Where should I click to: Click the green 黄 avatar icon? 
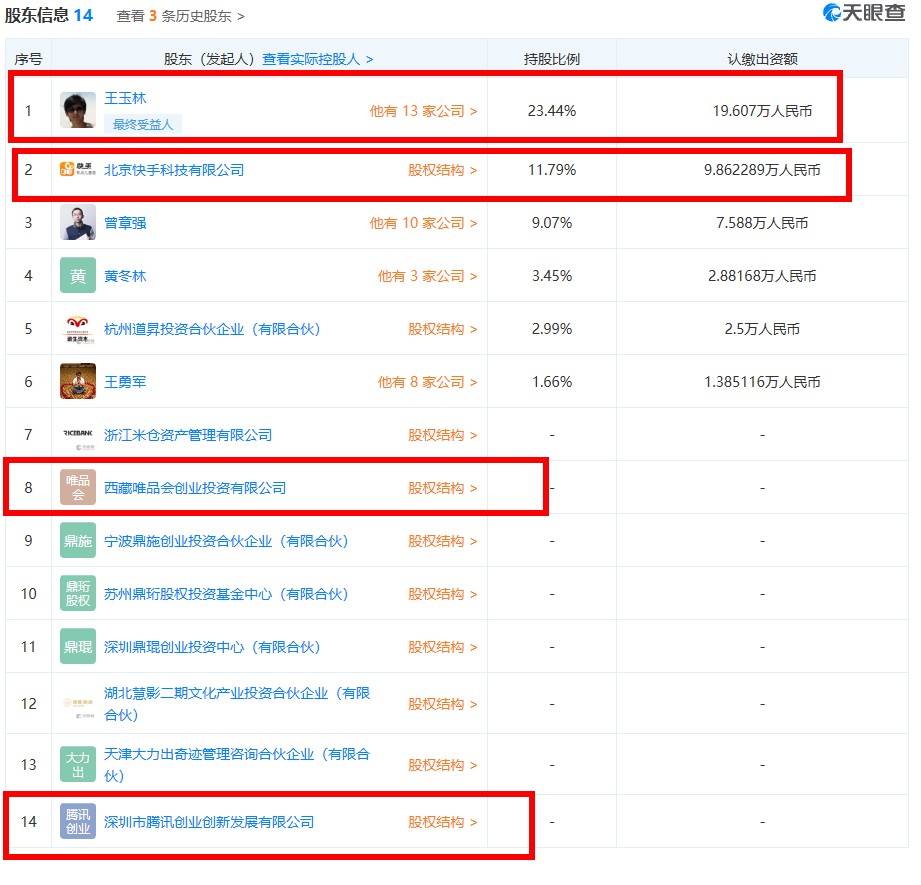pyautogui.click(x=78, y=275)
